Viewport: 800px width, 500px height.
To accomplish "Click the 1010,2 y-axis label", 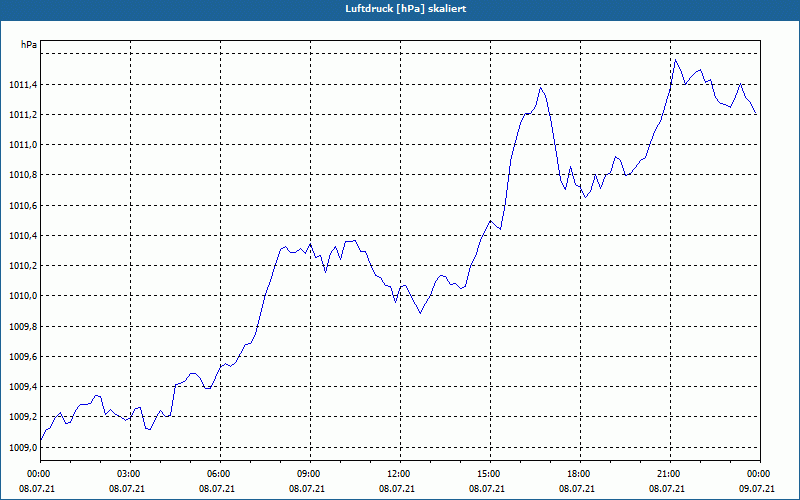I will coord(23,266).
